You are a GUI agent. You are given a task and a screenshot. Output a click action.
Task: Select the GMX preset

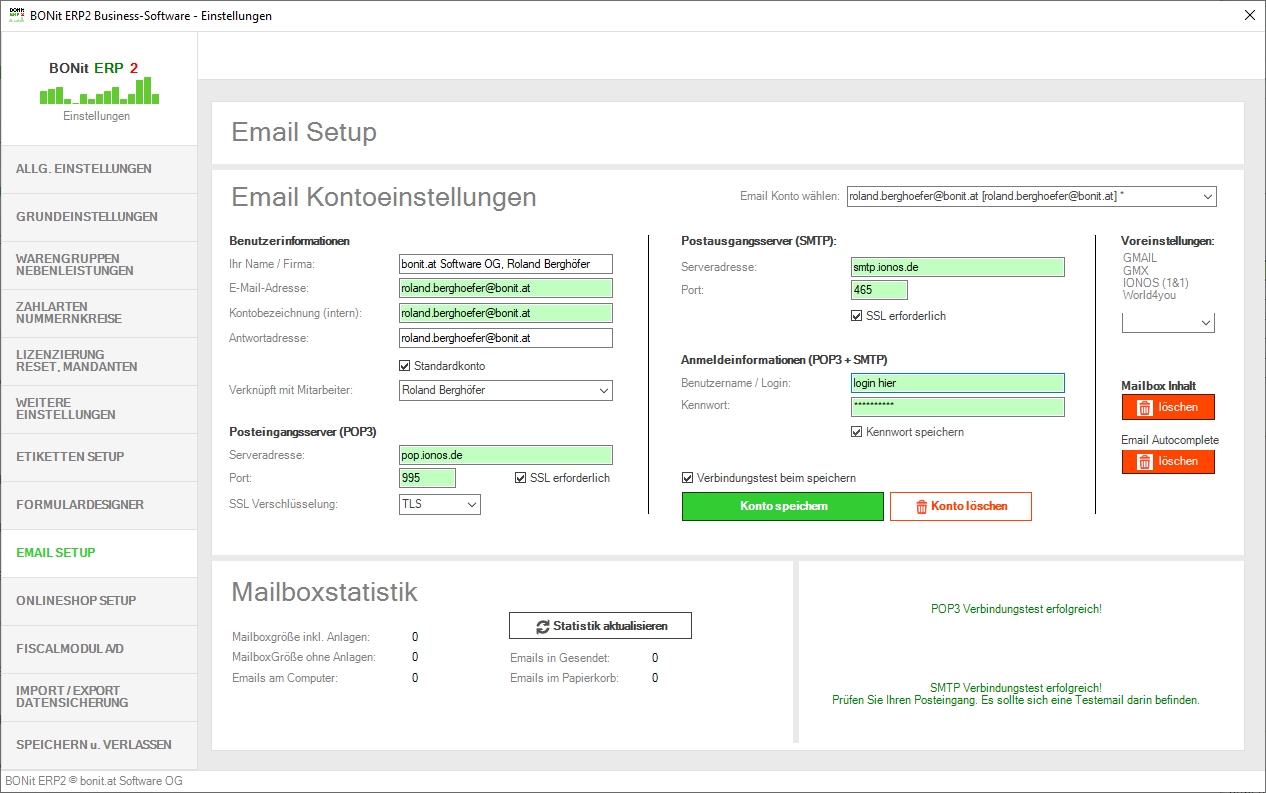click(1136, 270)
